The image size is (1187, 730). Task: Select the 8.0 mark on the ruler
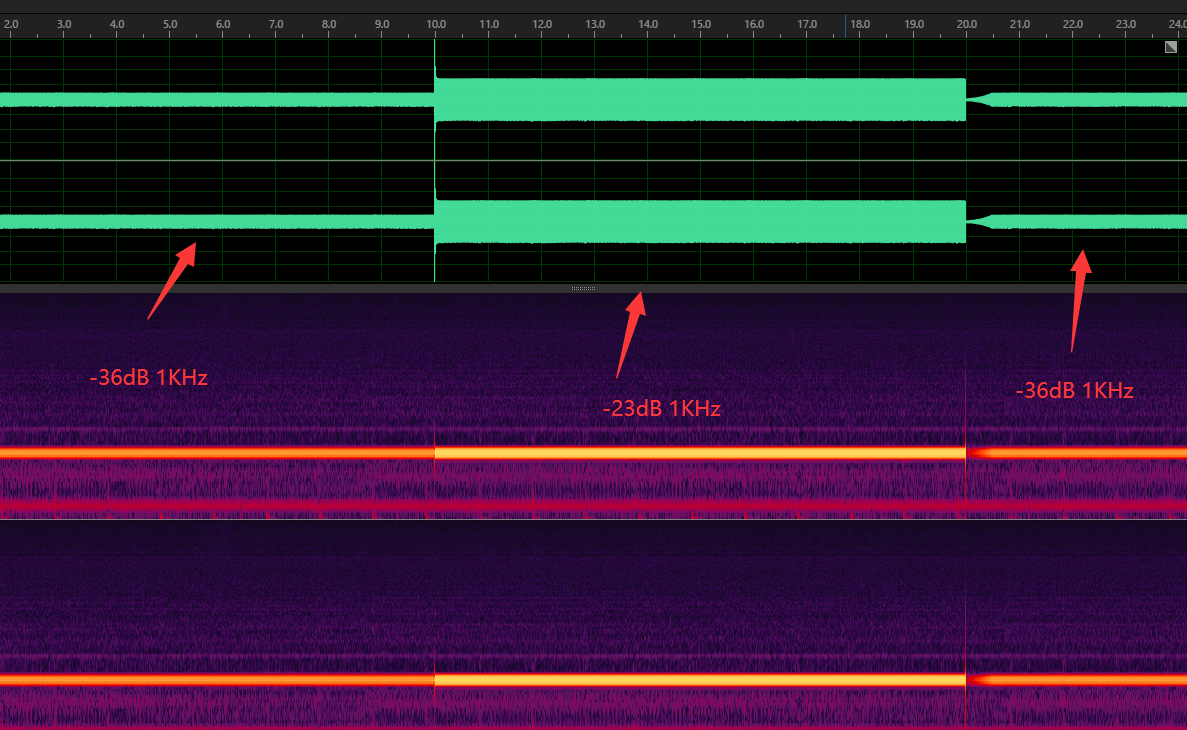click(x=329, y=24)
